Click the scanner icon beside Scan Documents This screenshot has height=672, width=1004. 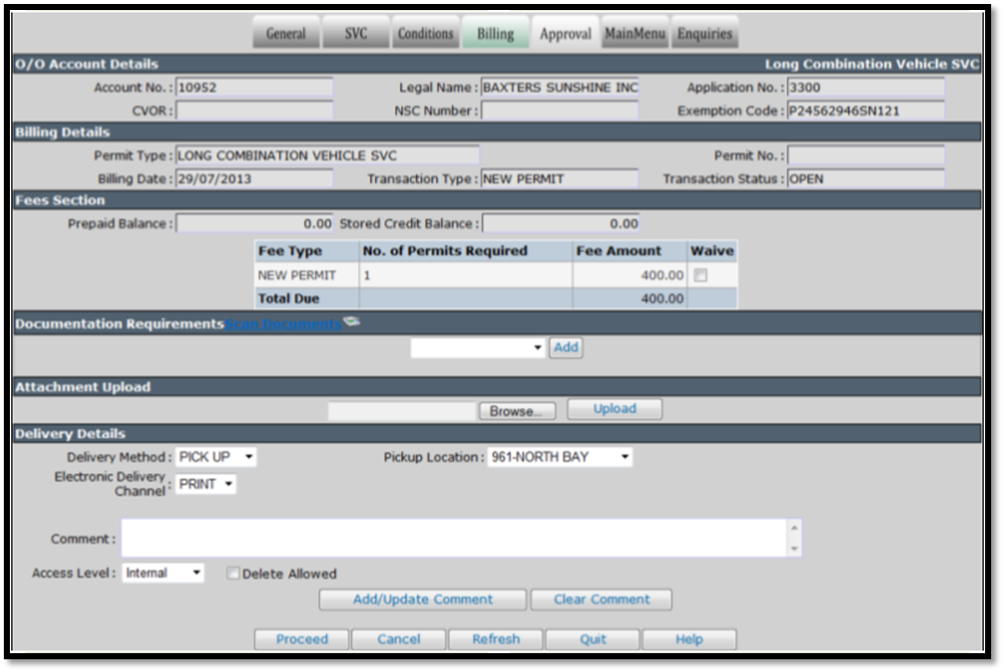pos(352,322)
